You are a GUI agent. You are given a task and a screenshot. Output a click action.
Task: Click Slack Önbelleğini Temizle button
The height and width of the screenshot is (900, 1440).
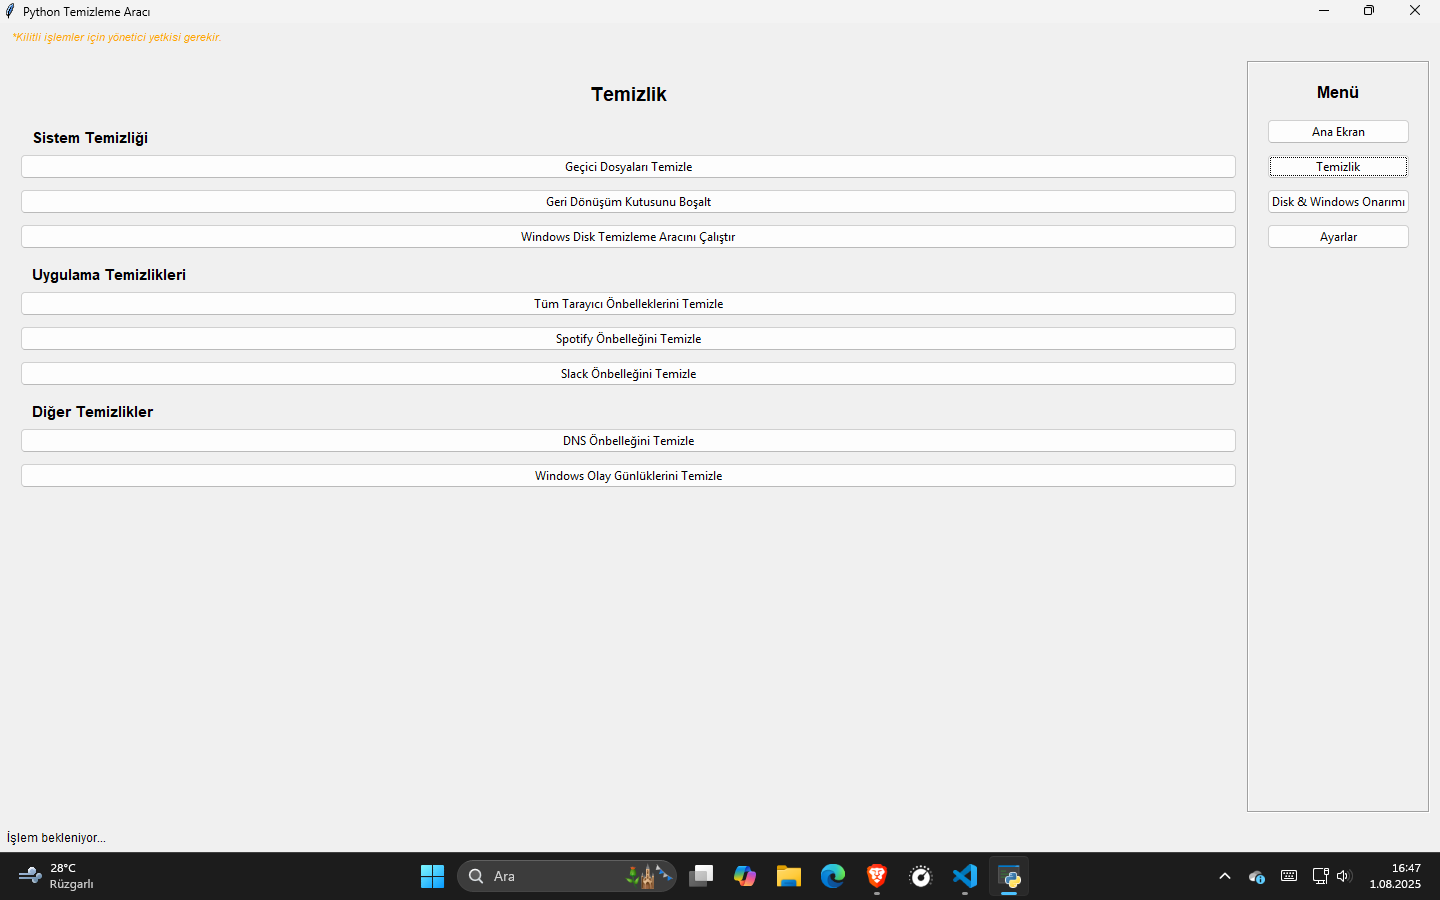pos(628,374)
